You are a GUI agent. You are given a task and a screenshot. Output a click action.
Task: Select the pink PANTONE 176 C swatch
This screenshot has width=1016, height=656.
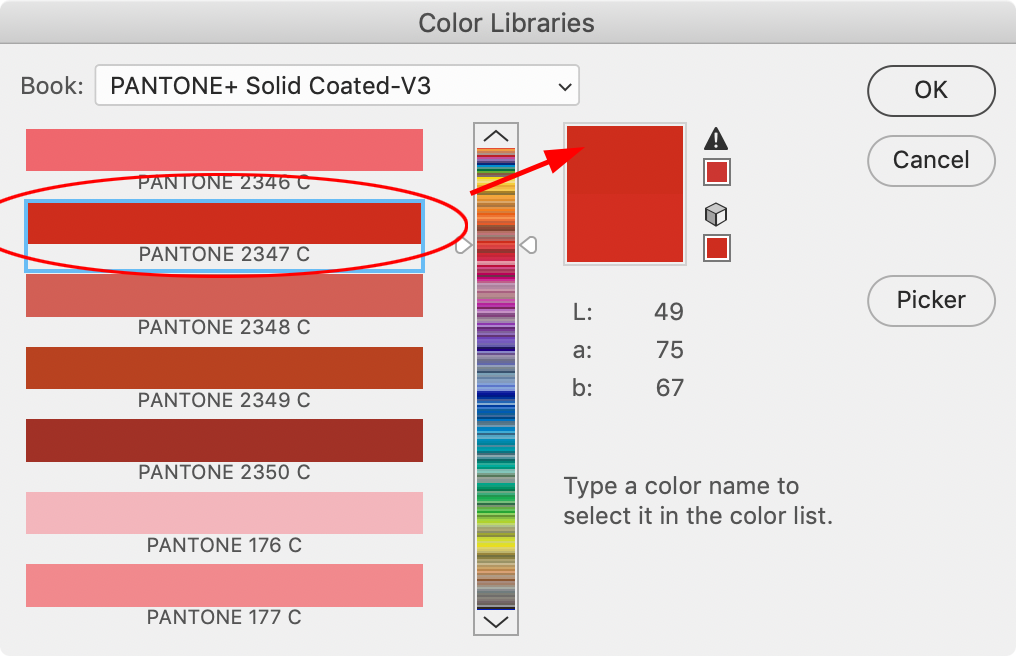(x=224, y=513)
